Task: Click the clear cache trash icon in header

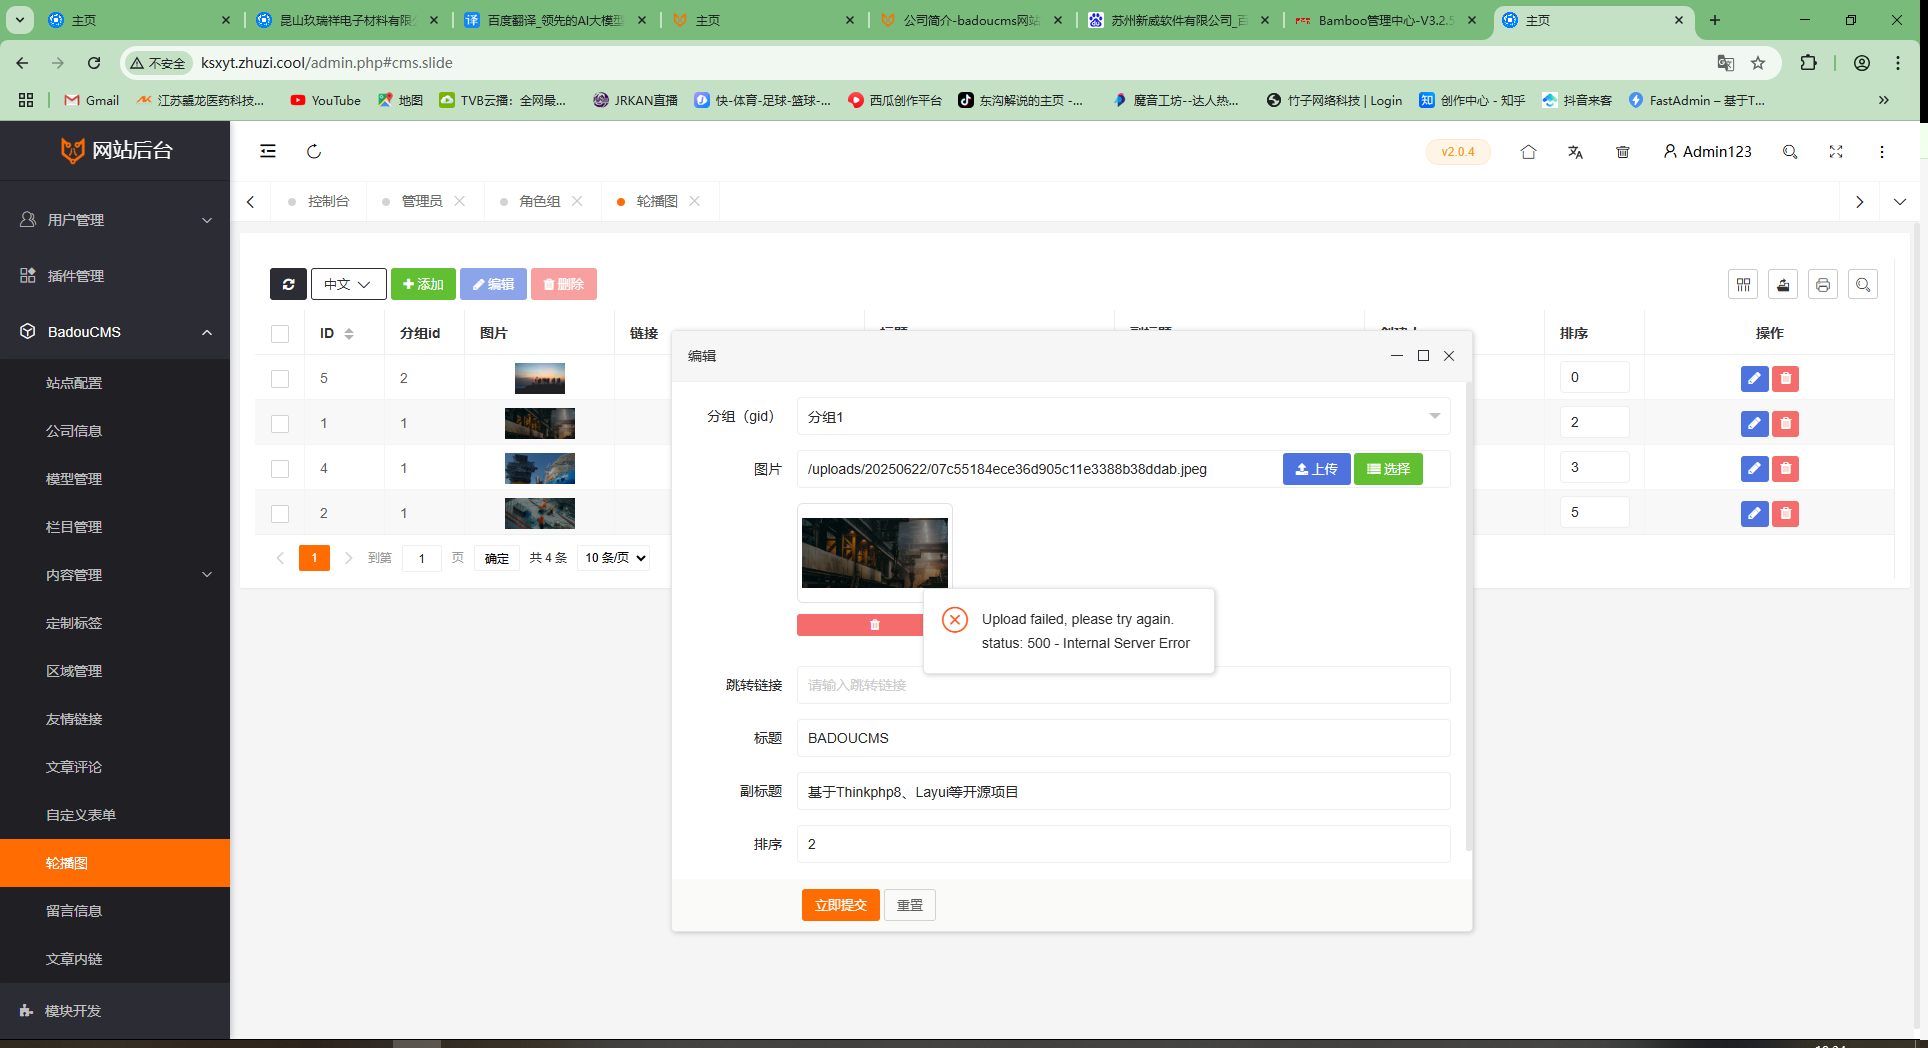Action: point(1622,151)
